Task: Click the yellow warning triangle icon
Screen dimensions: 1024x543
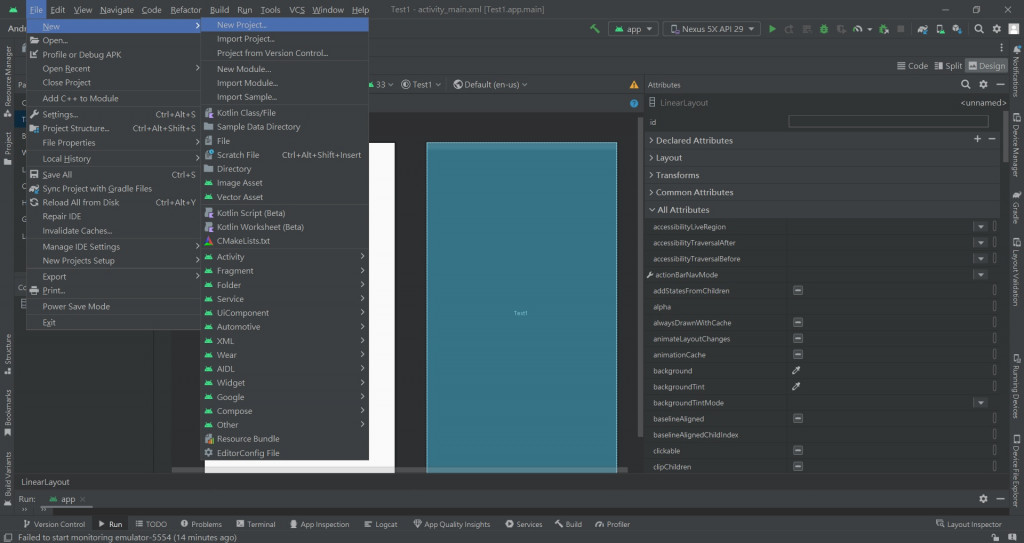Action: point(633,84)
